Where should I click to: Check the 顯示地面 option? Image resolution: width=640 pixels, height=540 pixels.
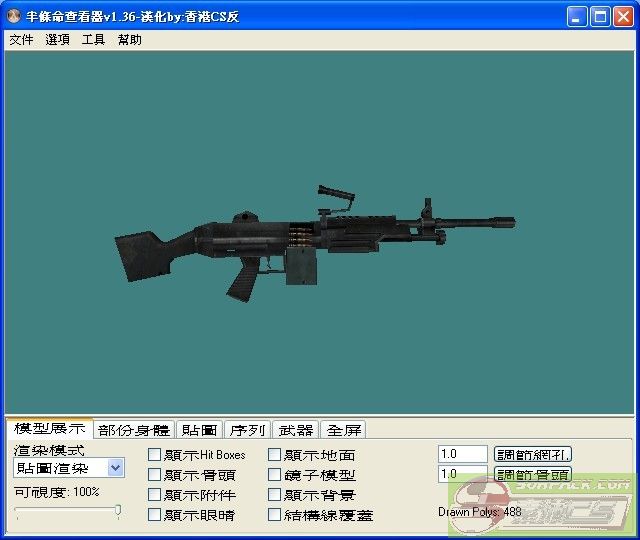point(275,455)
